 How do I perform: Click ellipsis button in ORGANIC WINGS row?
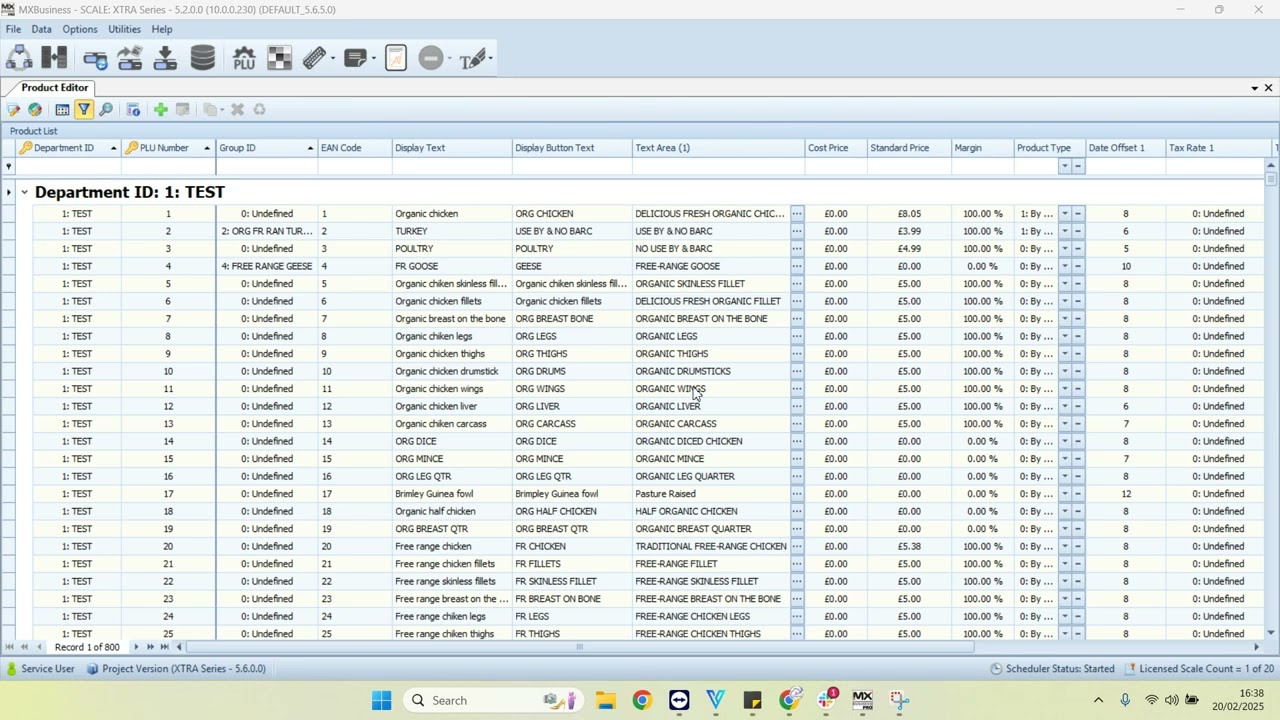coord(797,389)
